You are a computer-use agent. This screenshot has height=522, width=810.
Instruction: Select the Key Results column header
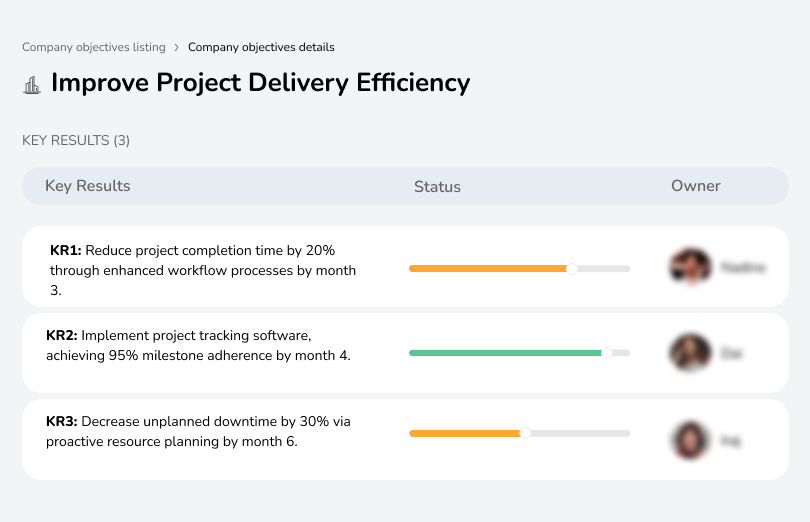click(87, 186)
